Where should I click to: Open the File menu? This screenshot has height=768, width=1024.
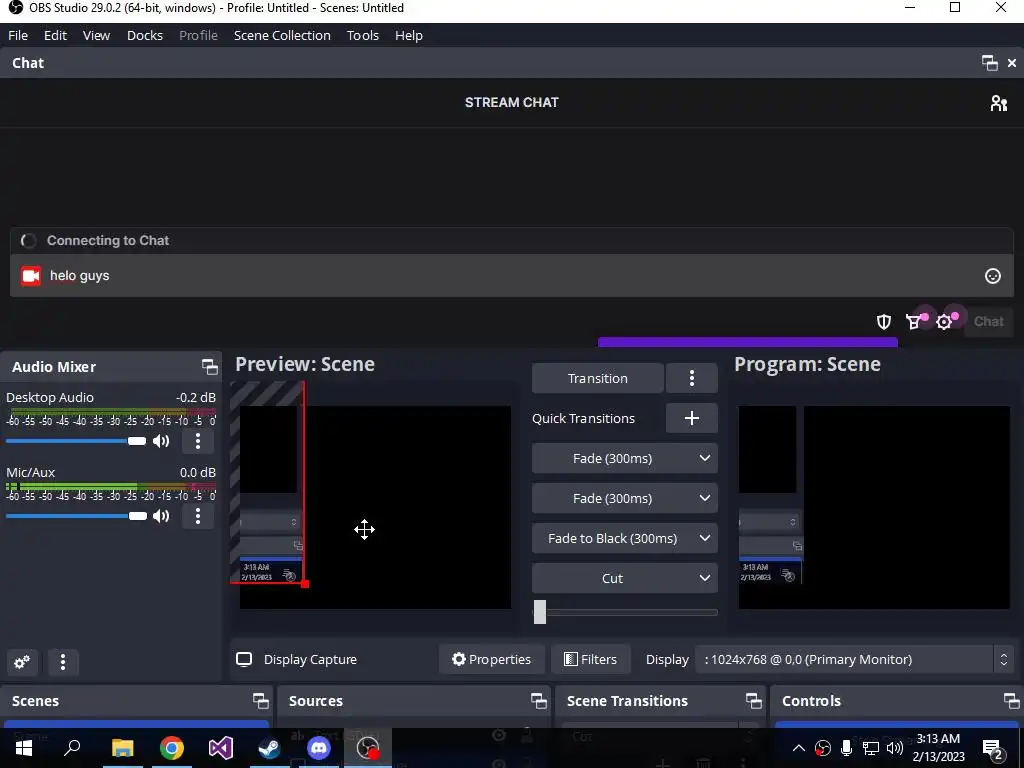pyautogui.click(x=18, y=35)
